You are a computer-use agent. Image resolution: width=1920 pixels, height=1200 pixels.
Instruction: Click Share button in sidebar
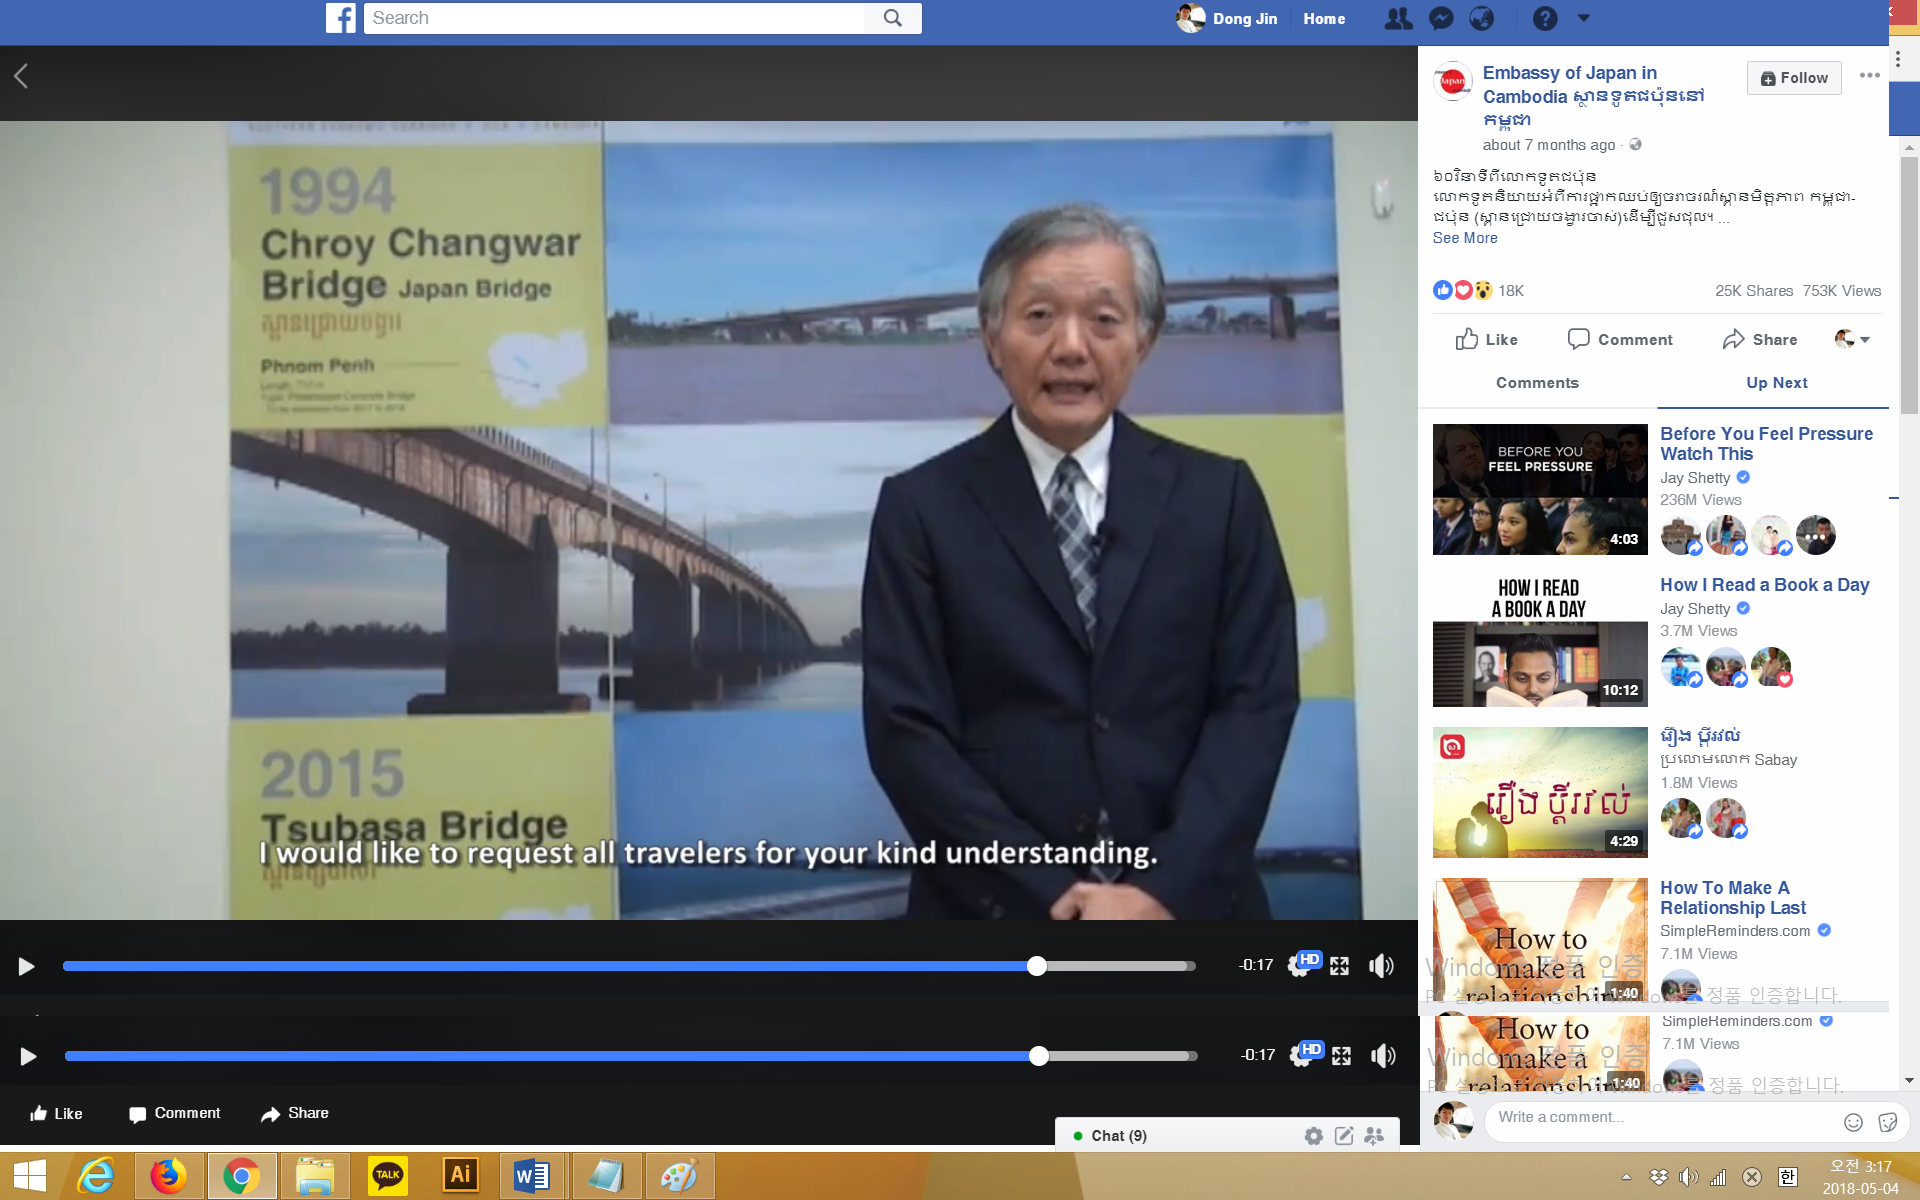pos(1760,340)
